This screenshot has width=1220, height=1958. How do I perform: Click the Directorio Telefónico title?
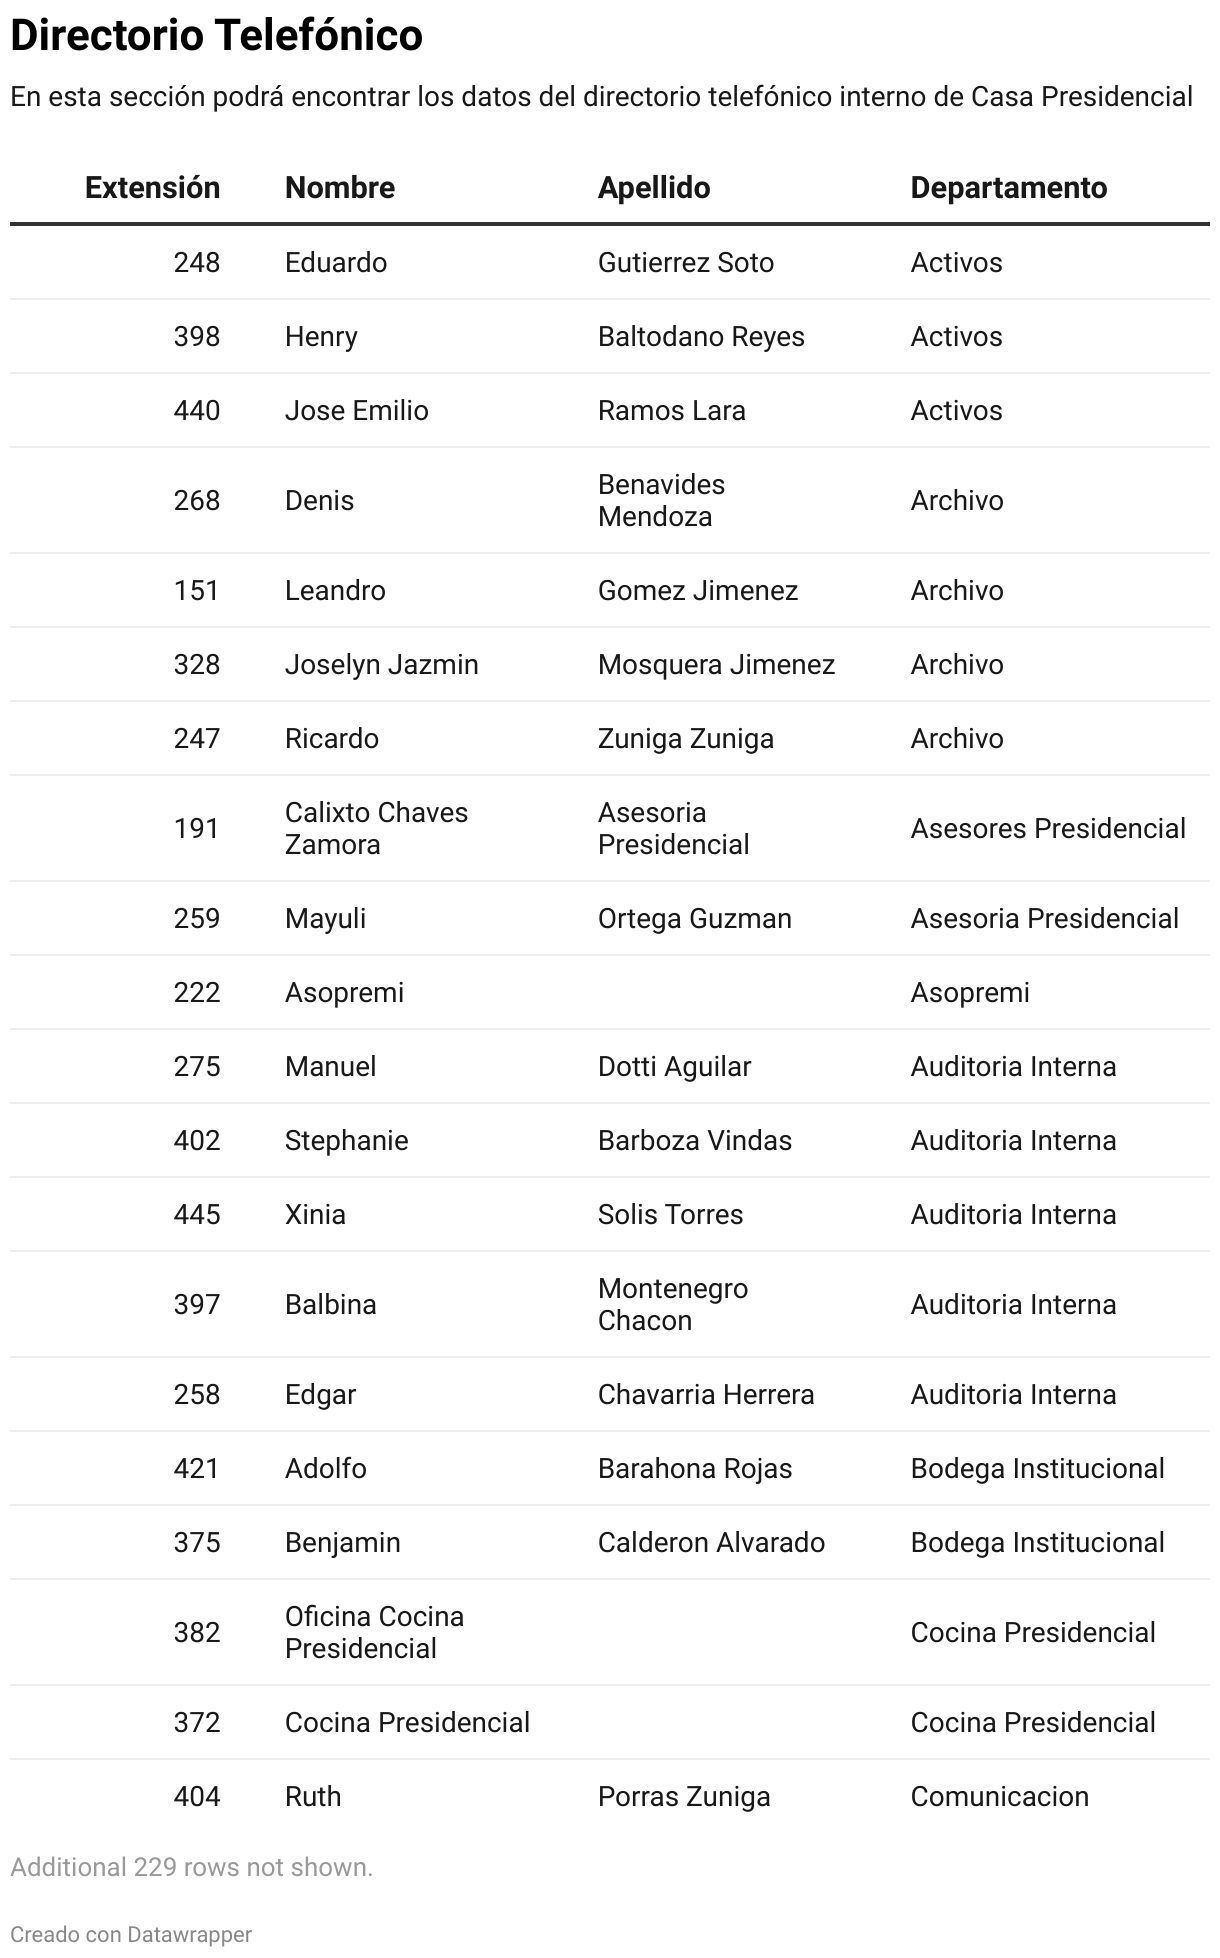(x=217, y=36)
